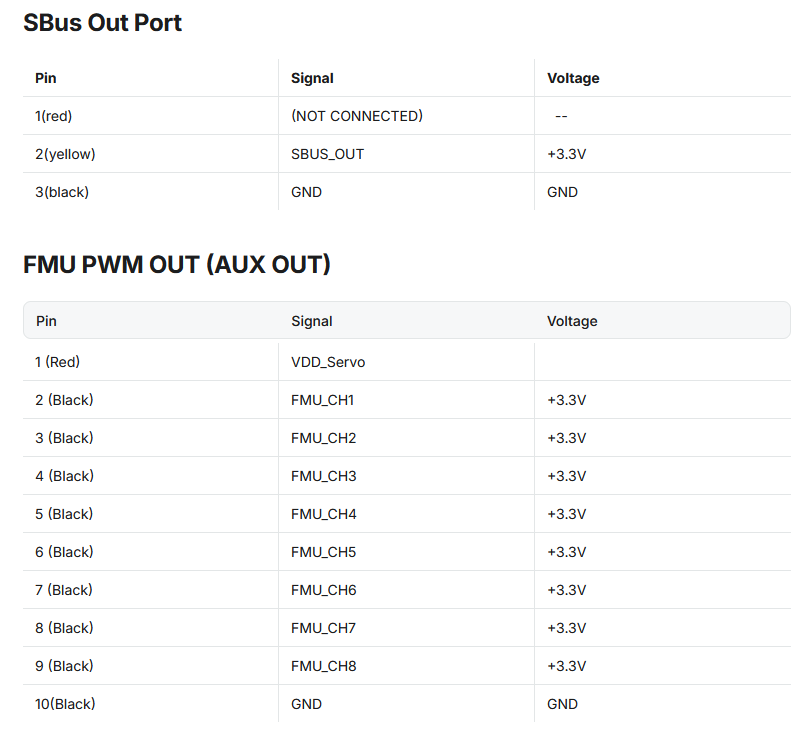The height and width of the screenshot is (729, 807).
Task: Click Pin header in SBus Out table
Action: [x=46, y=78]
